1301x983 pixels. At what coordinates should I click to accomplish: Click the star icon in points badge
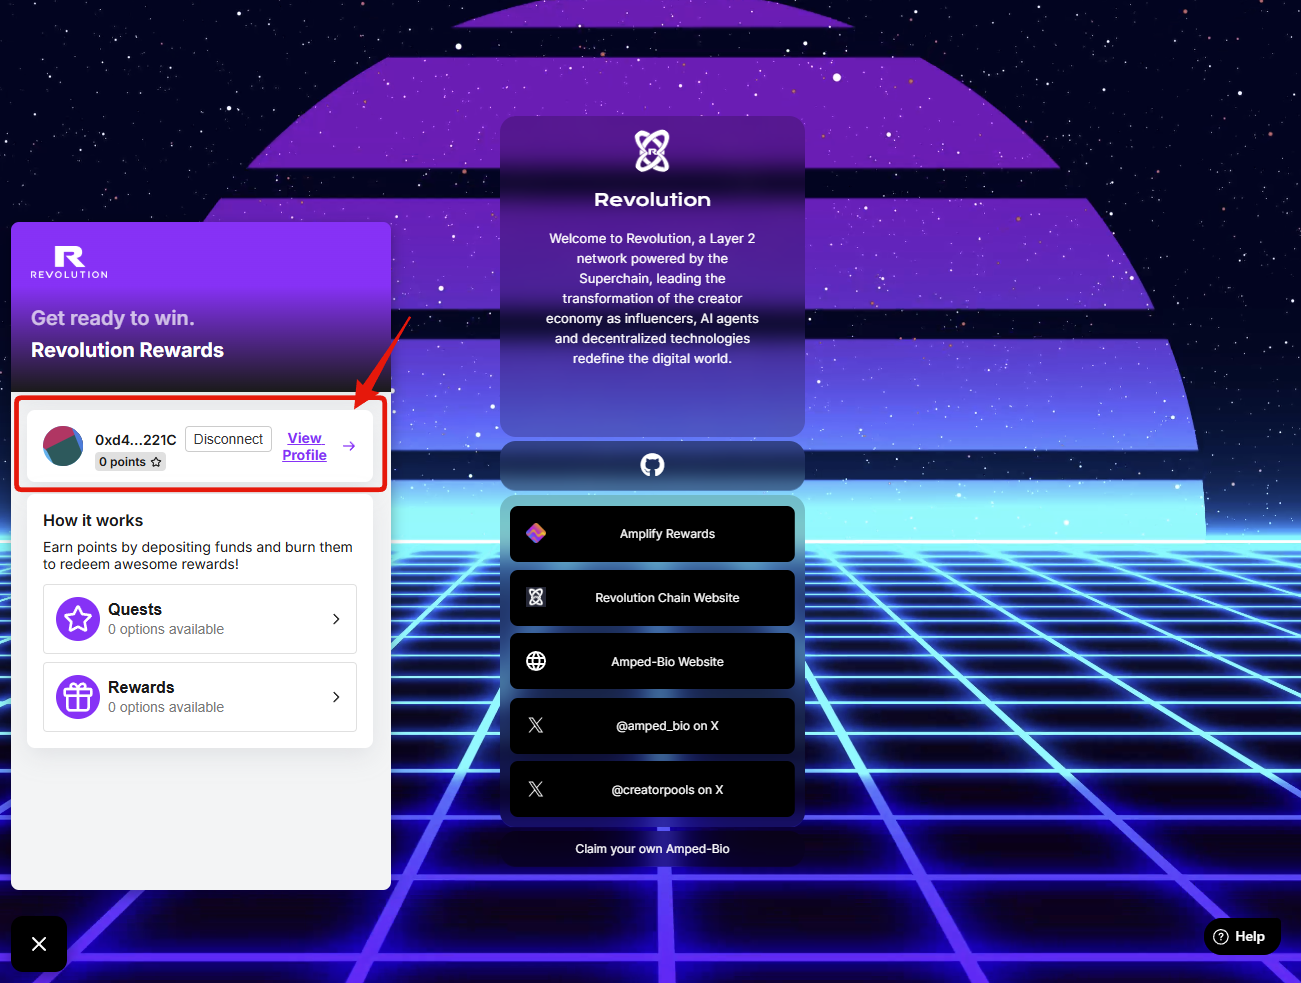pos(156,462)
